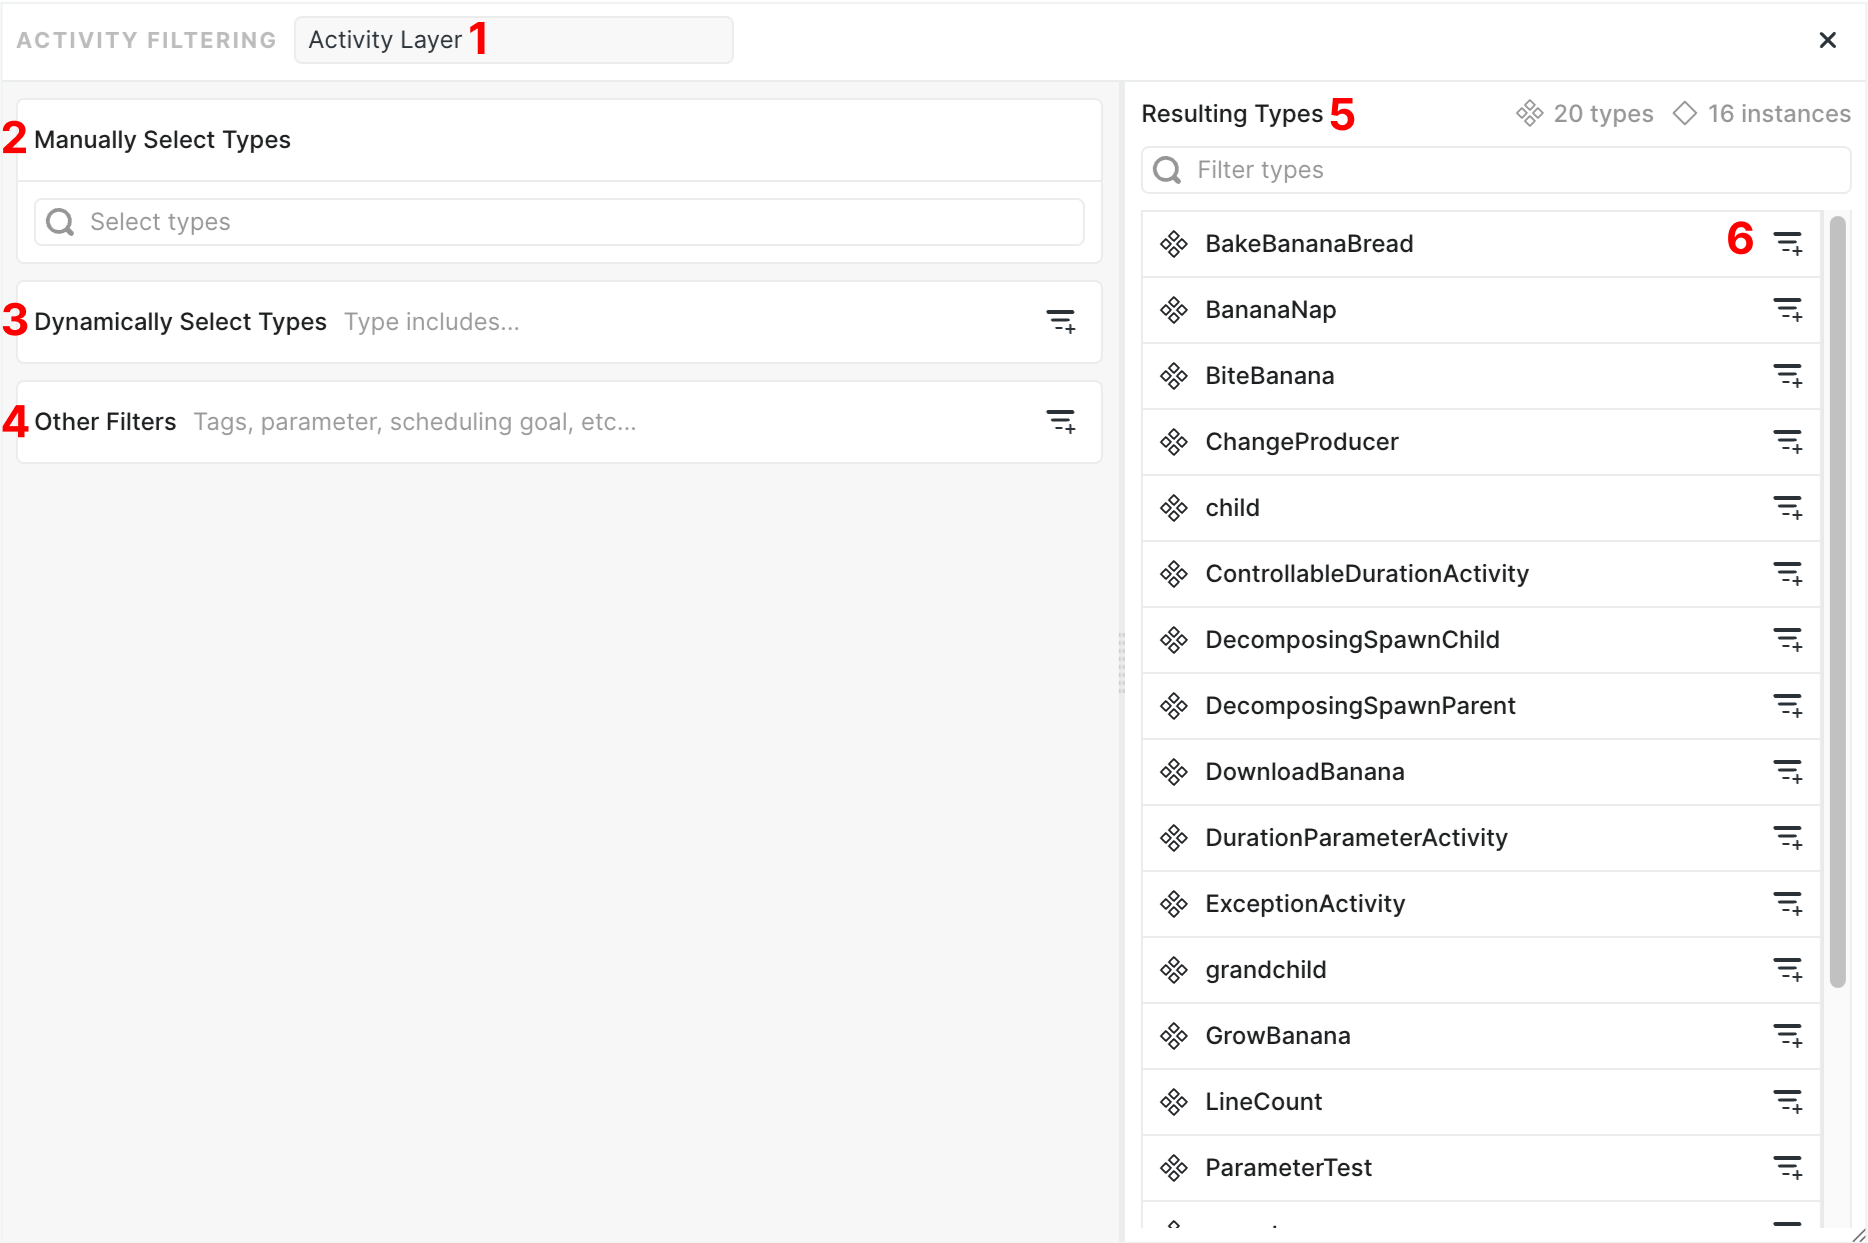Click the filter icon beside Dynamically Select Types

tap(1061, 321)
